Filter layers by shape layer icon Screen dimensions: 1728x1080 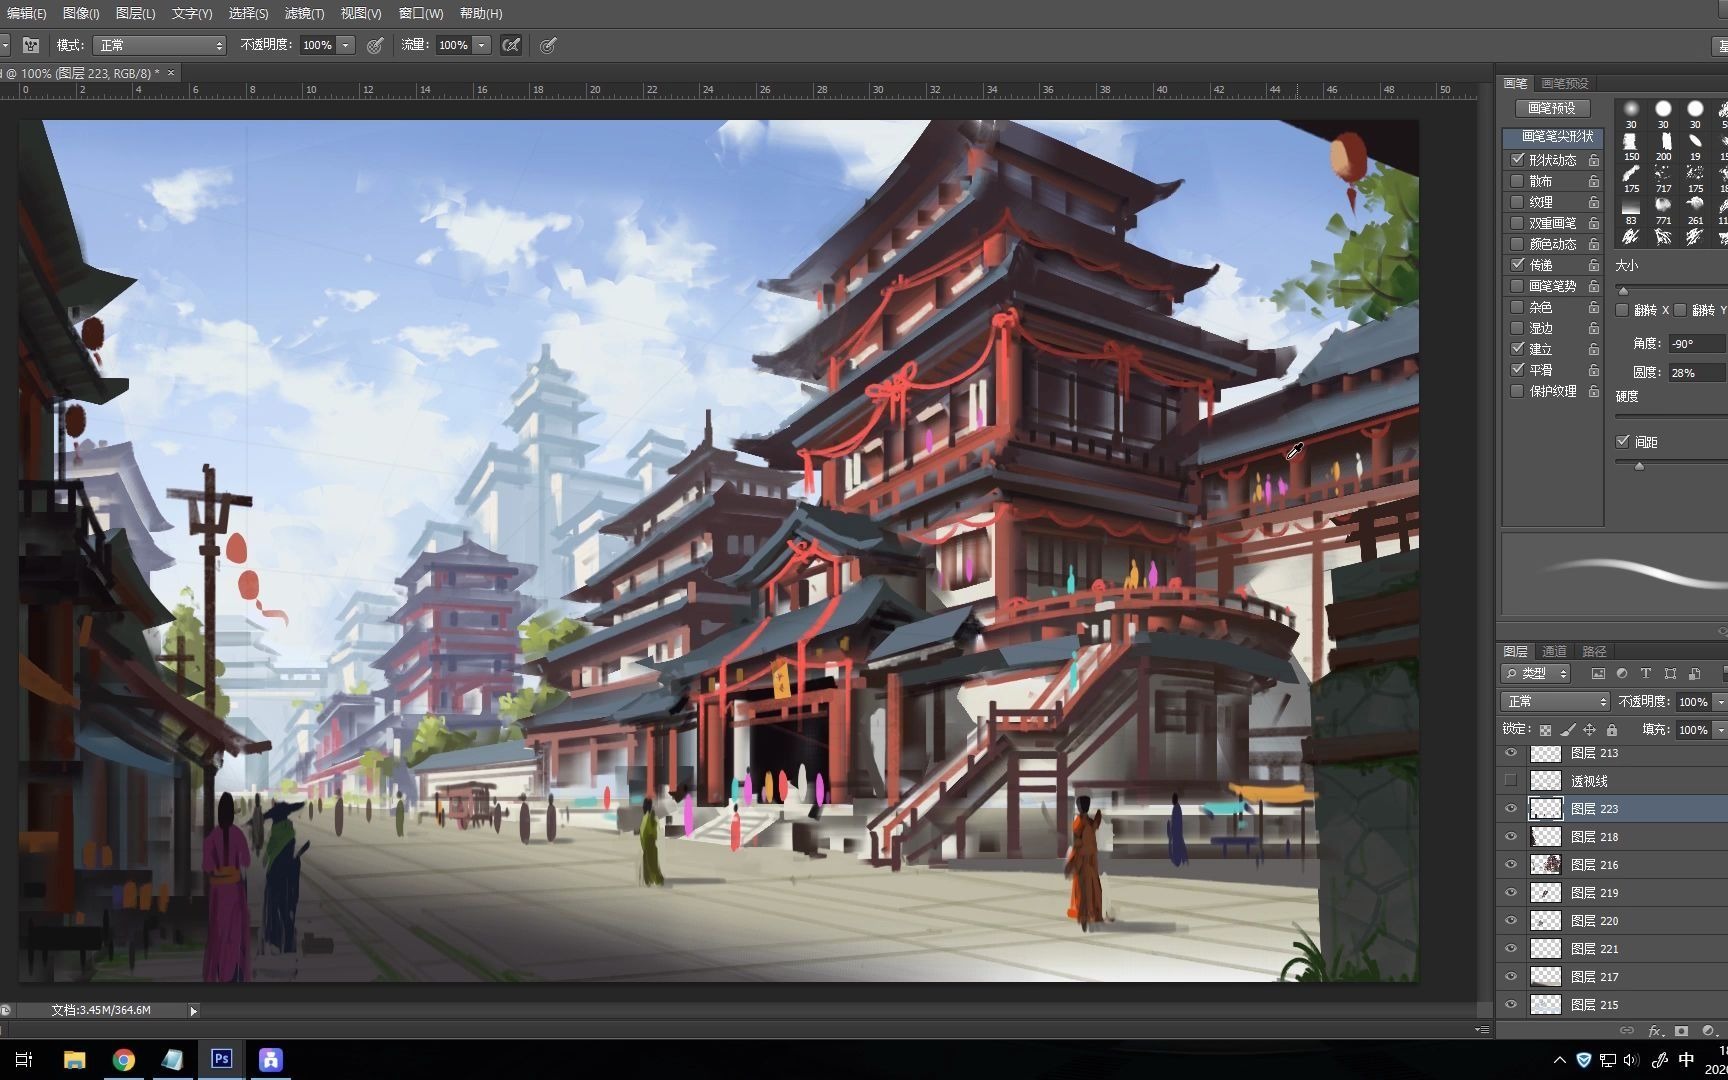click(1670, 674)
